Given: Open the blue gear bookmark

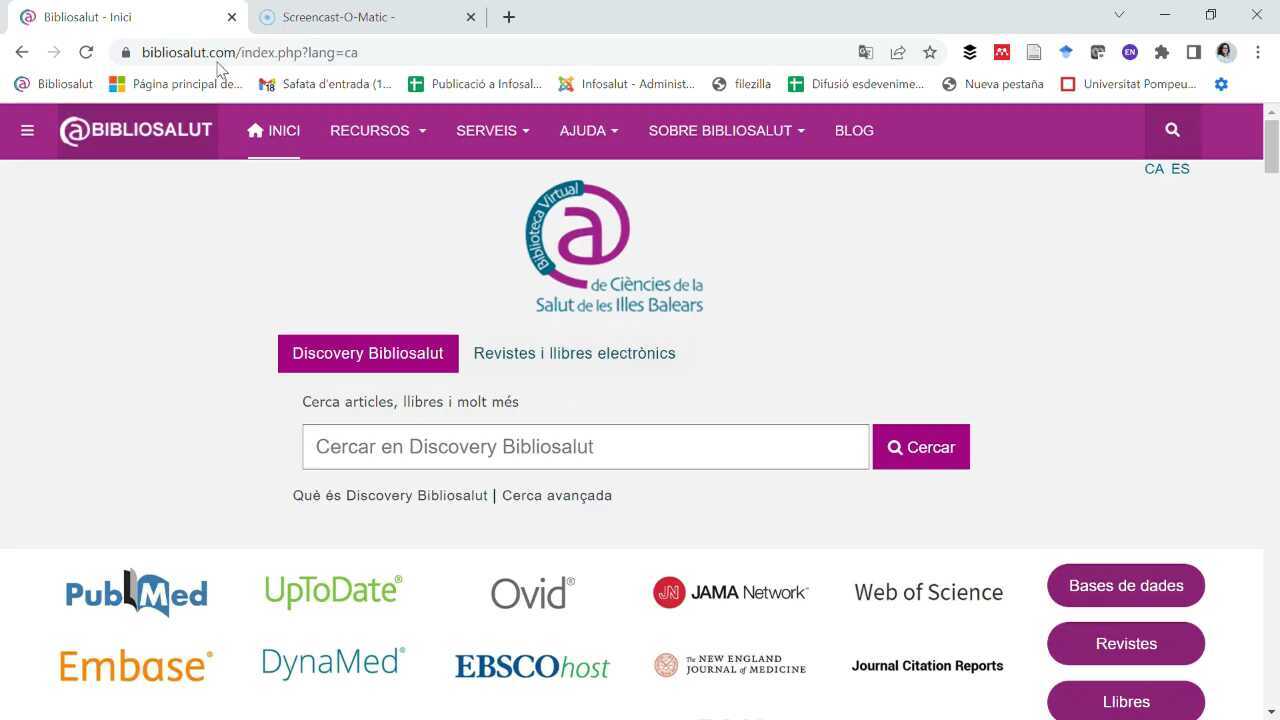Looking at the screenshot, I should tap(1221, 84).
